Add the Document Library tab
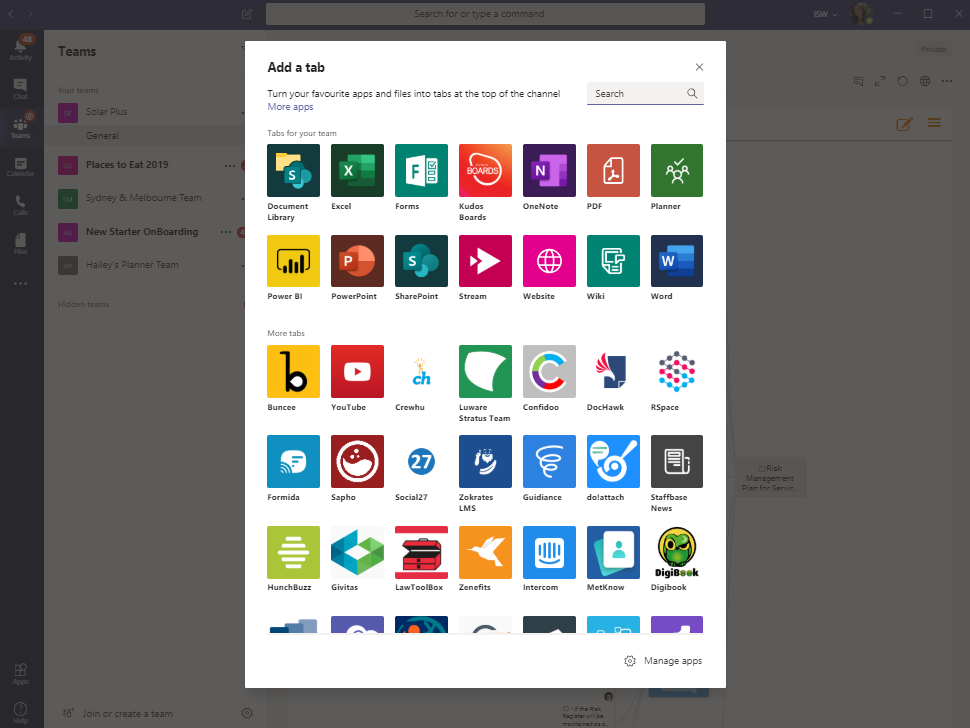Image resolution: width=970 pixels, height=728 pixels. click(x=293, y=170)
